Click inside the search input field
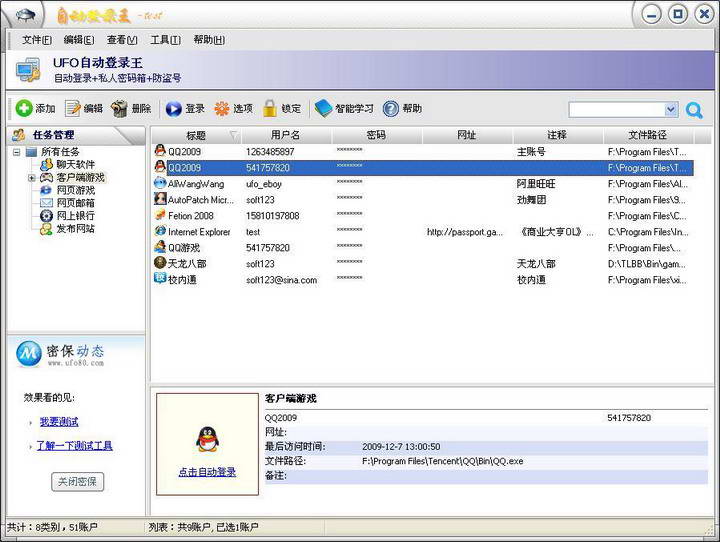 [617, 109]
